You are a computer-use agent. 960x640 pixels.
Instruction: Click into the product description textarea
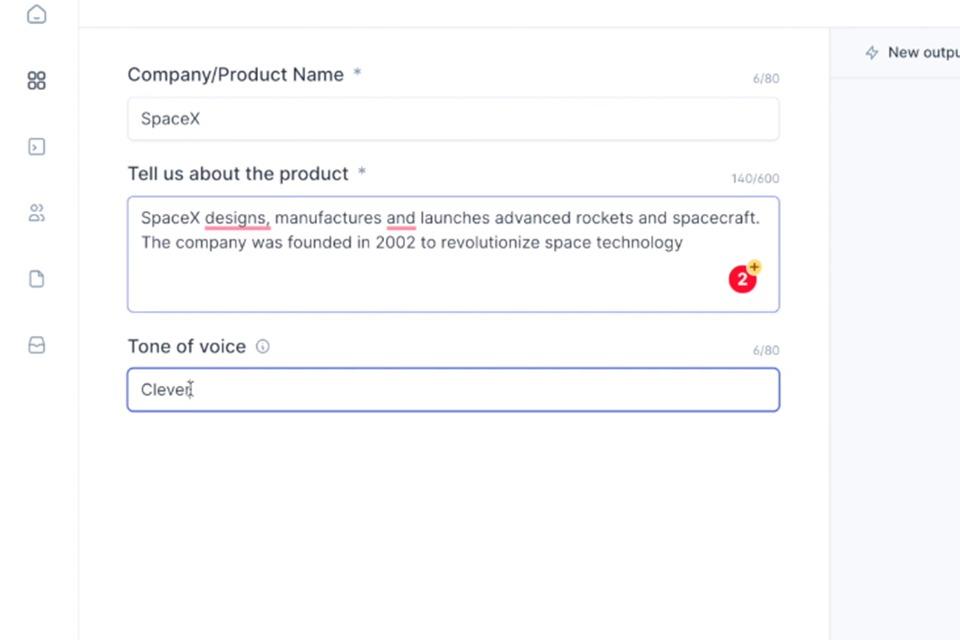[x=453, y=254]
